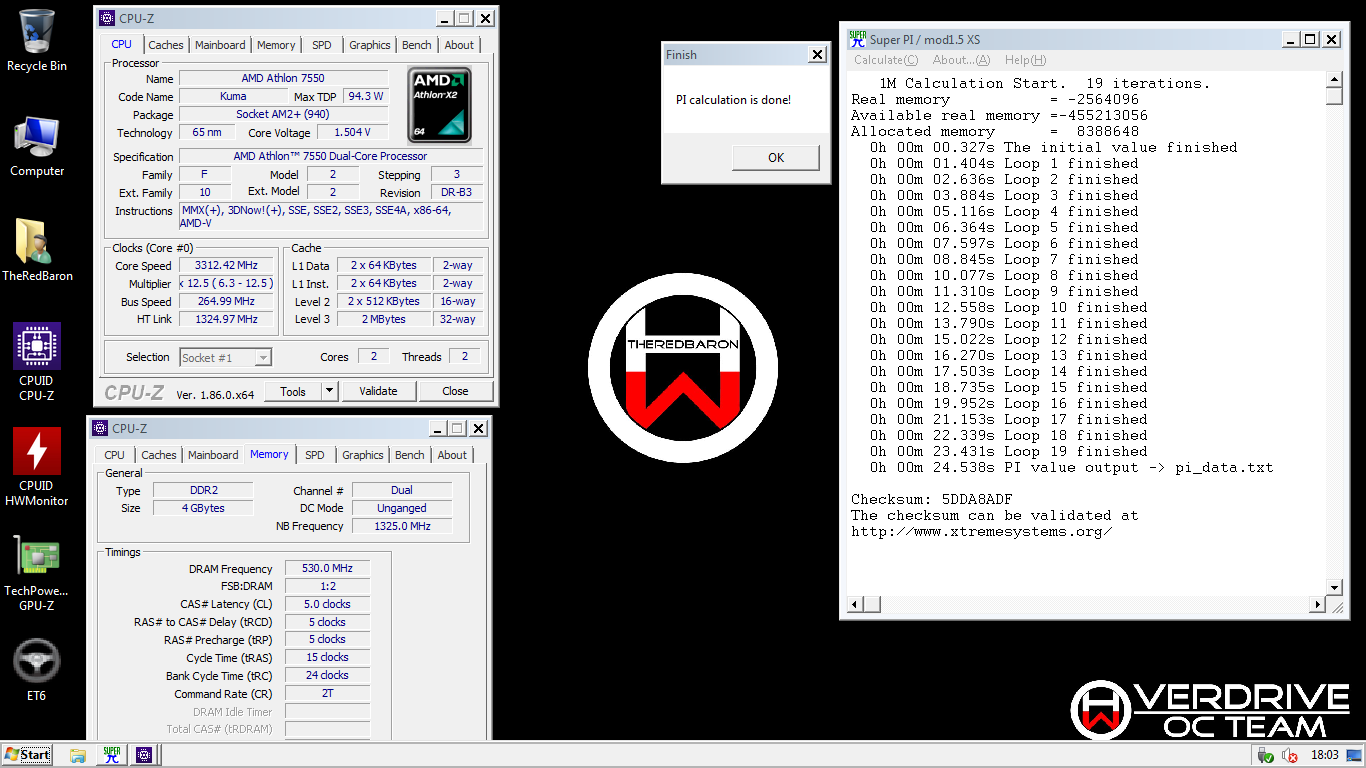Viewport: 1366px width, 768px height.
Task: Click the NB Frequency 1325.0 MHz value
Action: [402, 526]
